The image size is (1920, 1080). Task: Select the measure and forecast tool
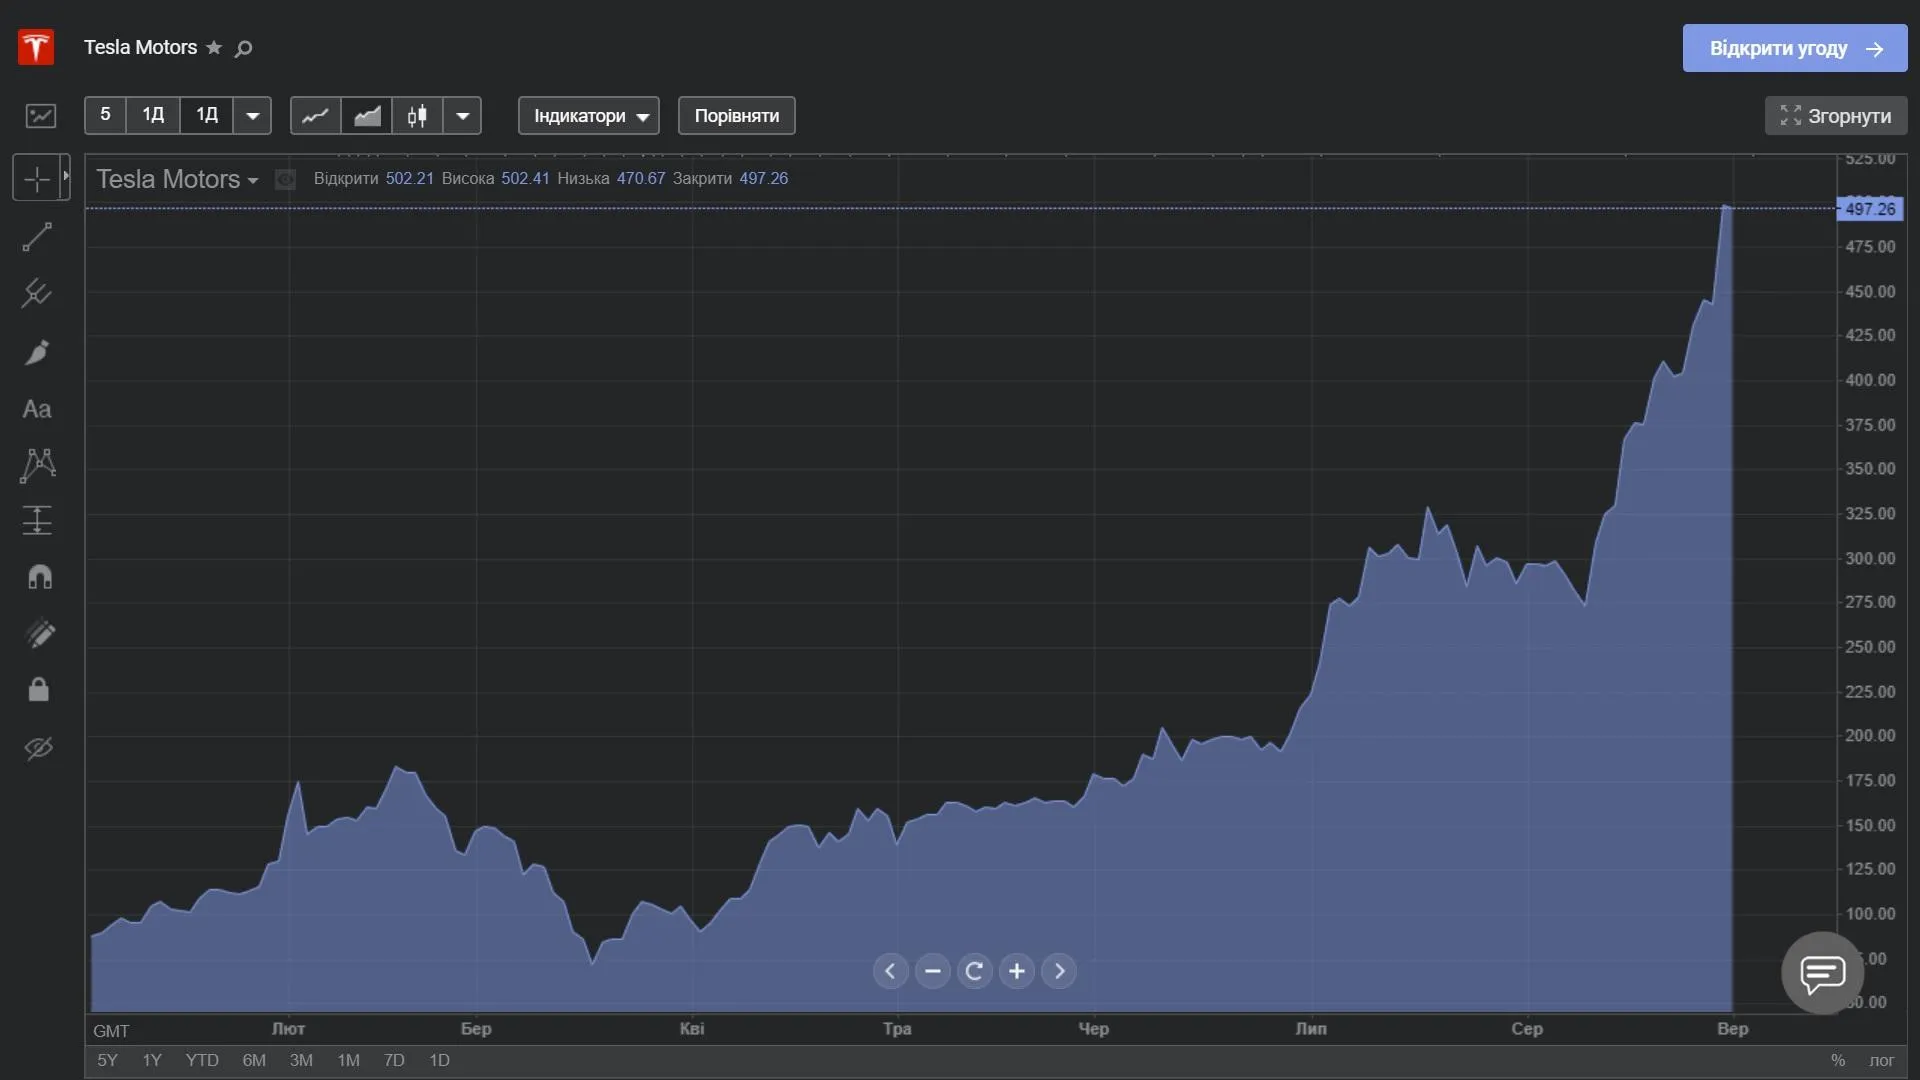click(37, 520)
